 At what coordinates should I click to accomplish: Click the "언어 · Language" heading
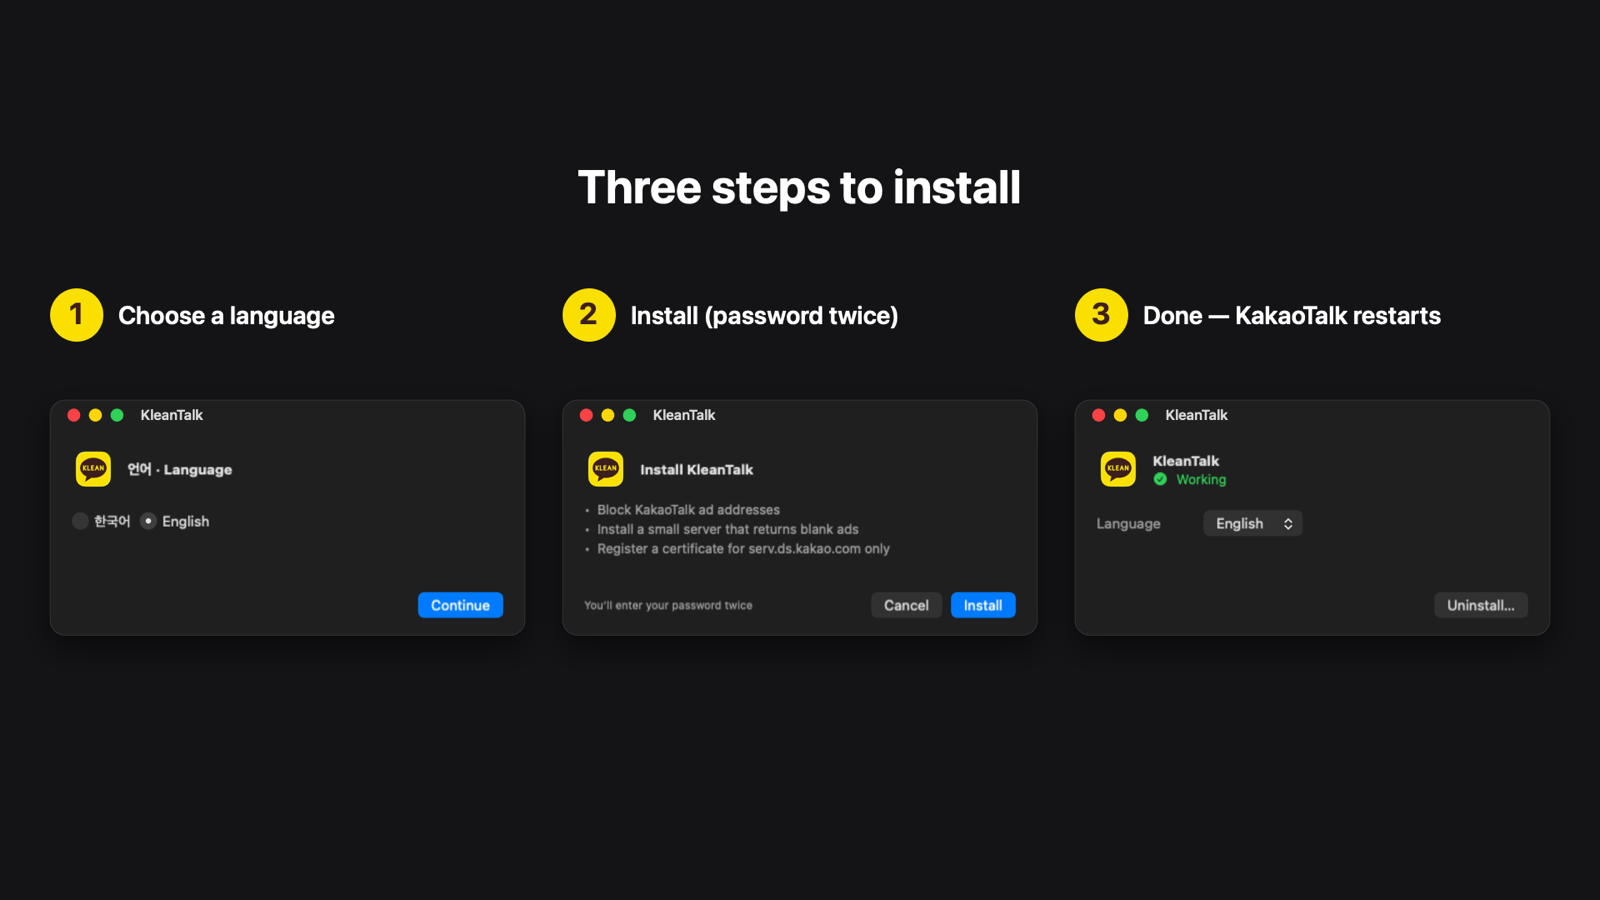click(180, 469)
